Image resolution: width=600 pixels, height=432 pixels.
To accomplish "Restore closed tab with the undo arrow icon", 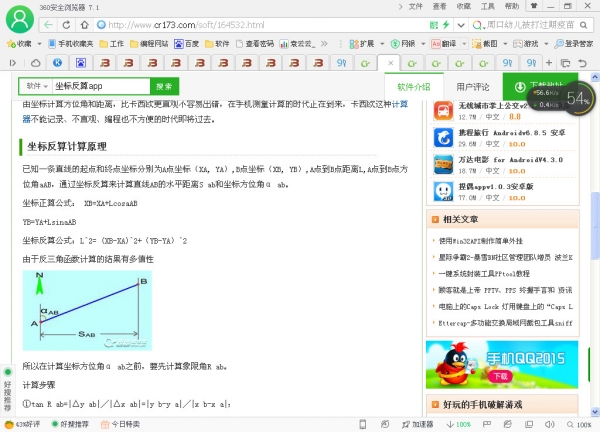I will [x=582, y=63].
